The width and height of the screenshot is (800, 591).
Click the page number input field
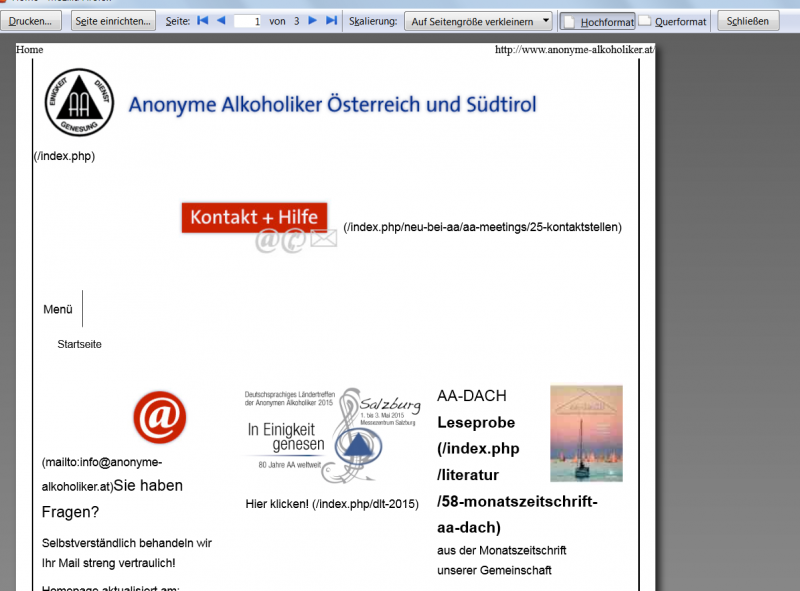[x=247, y=21]
